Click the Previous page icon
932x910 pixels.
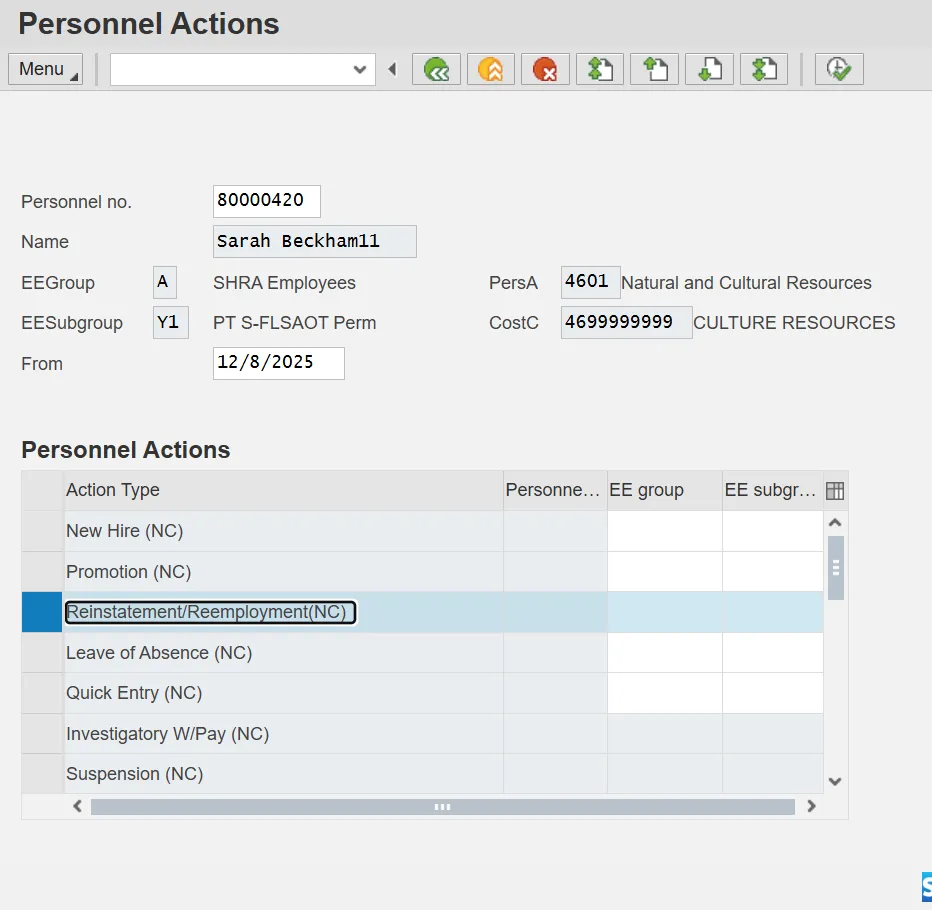coord(654,69)
